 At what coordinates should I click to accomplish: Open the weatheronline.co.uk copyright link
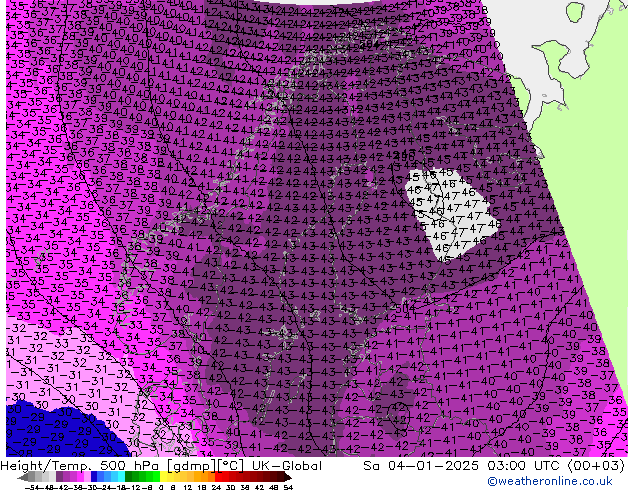tap(549, 481)
